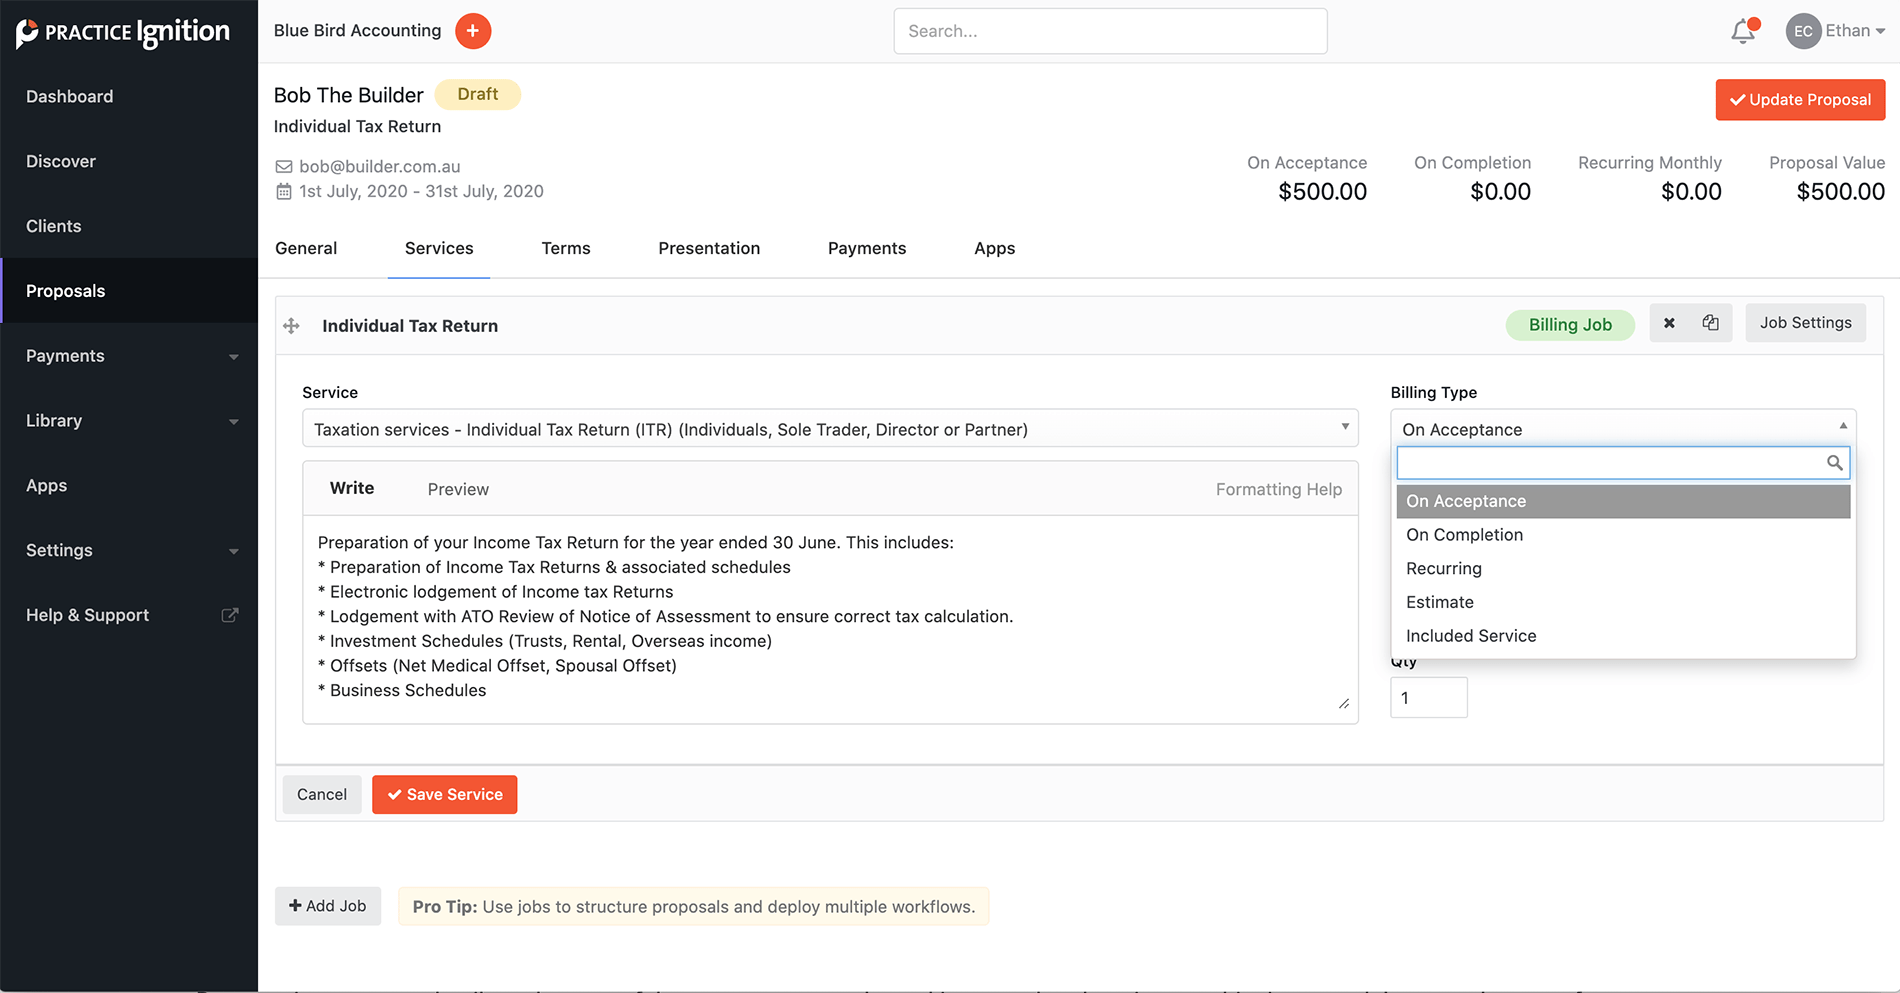Expand the Settings sidebar menu arrow
1900x993 pixels.
pos(233,551)
